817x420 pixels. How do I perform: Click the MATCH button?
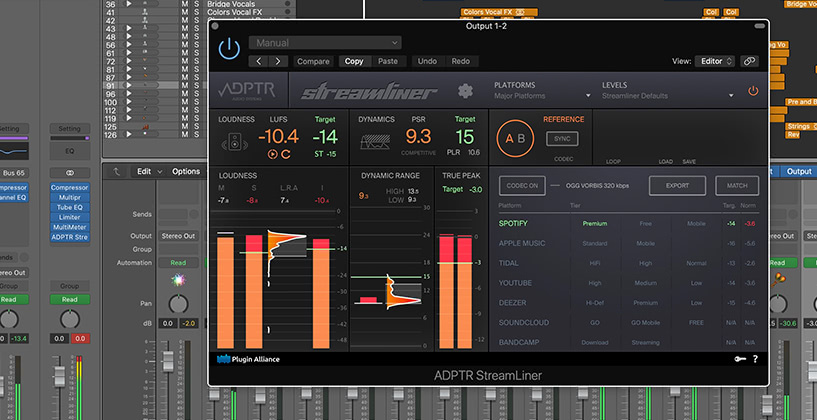click(737, 186)
